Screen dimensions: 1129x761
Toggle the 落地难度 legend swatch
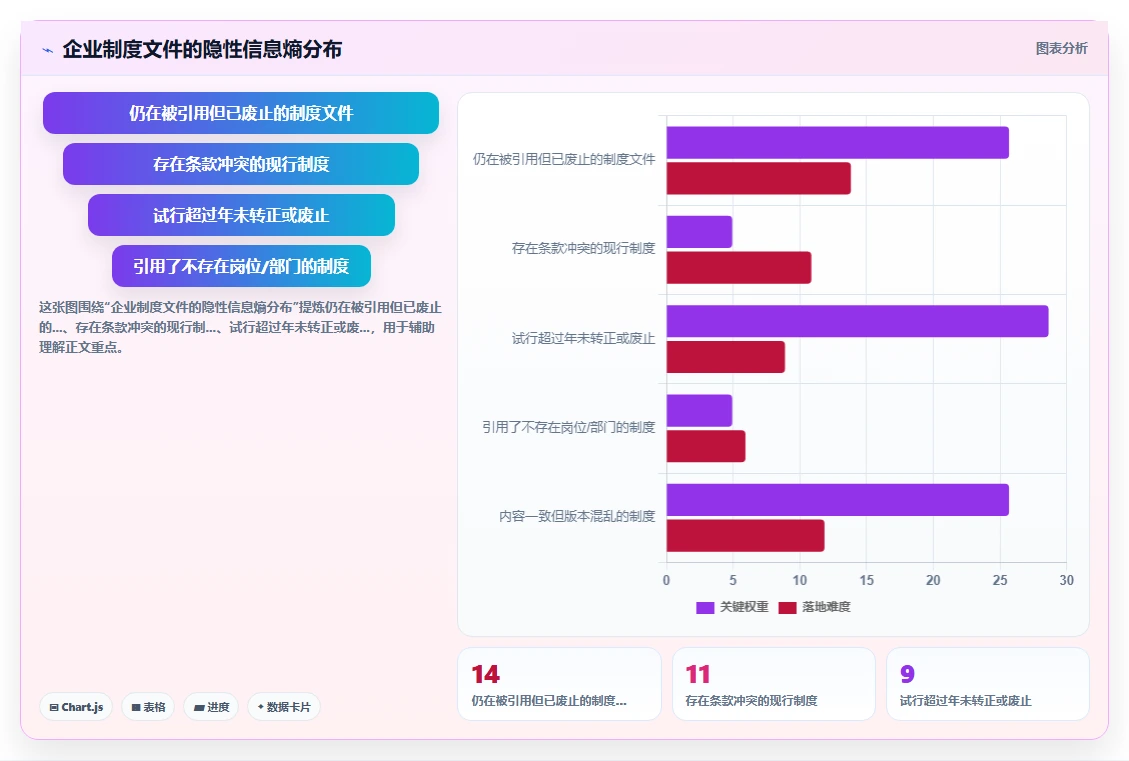coord(788,608)
